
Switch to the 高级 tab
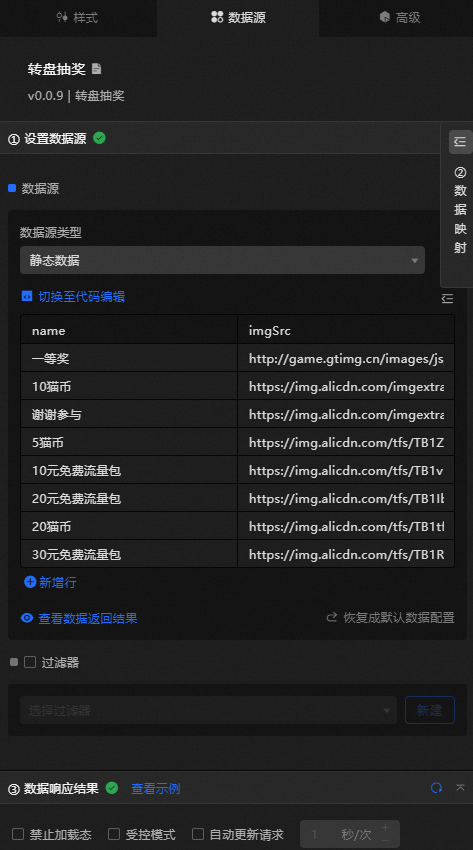coord(400,17)
